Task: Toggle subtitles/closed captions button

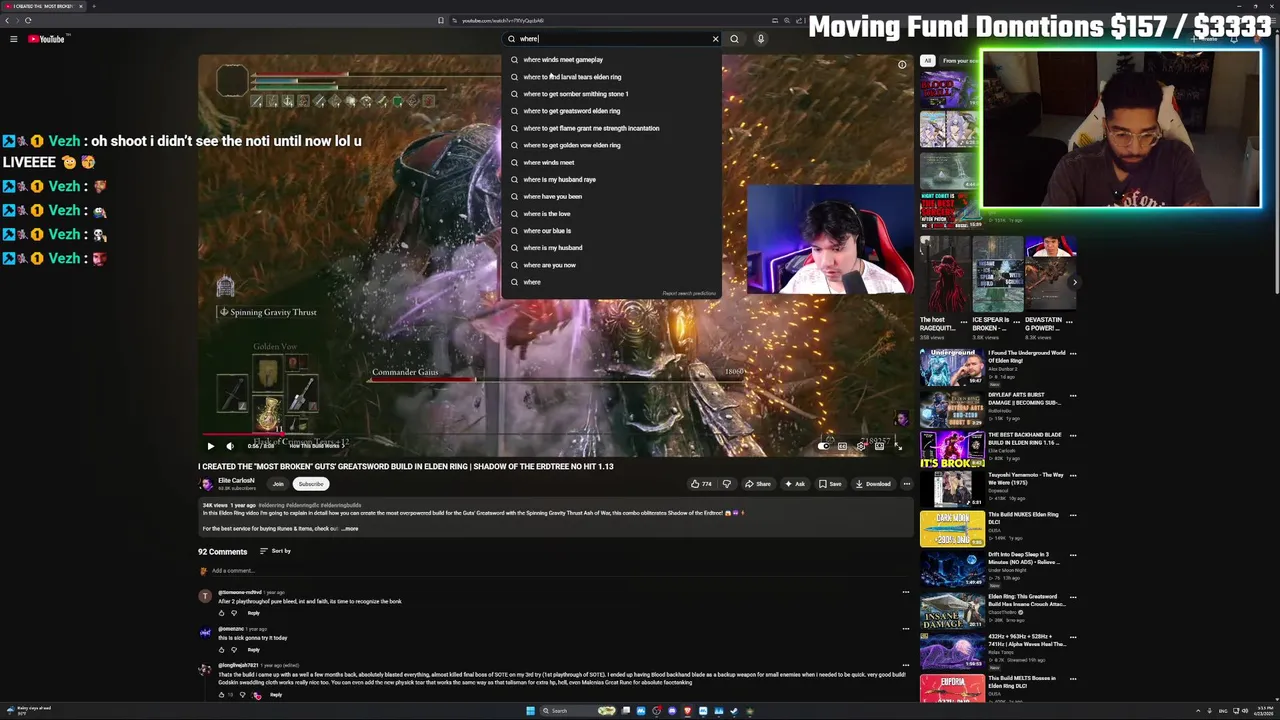Action: (x=842, y=446)
